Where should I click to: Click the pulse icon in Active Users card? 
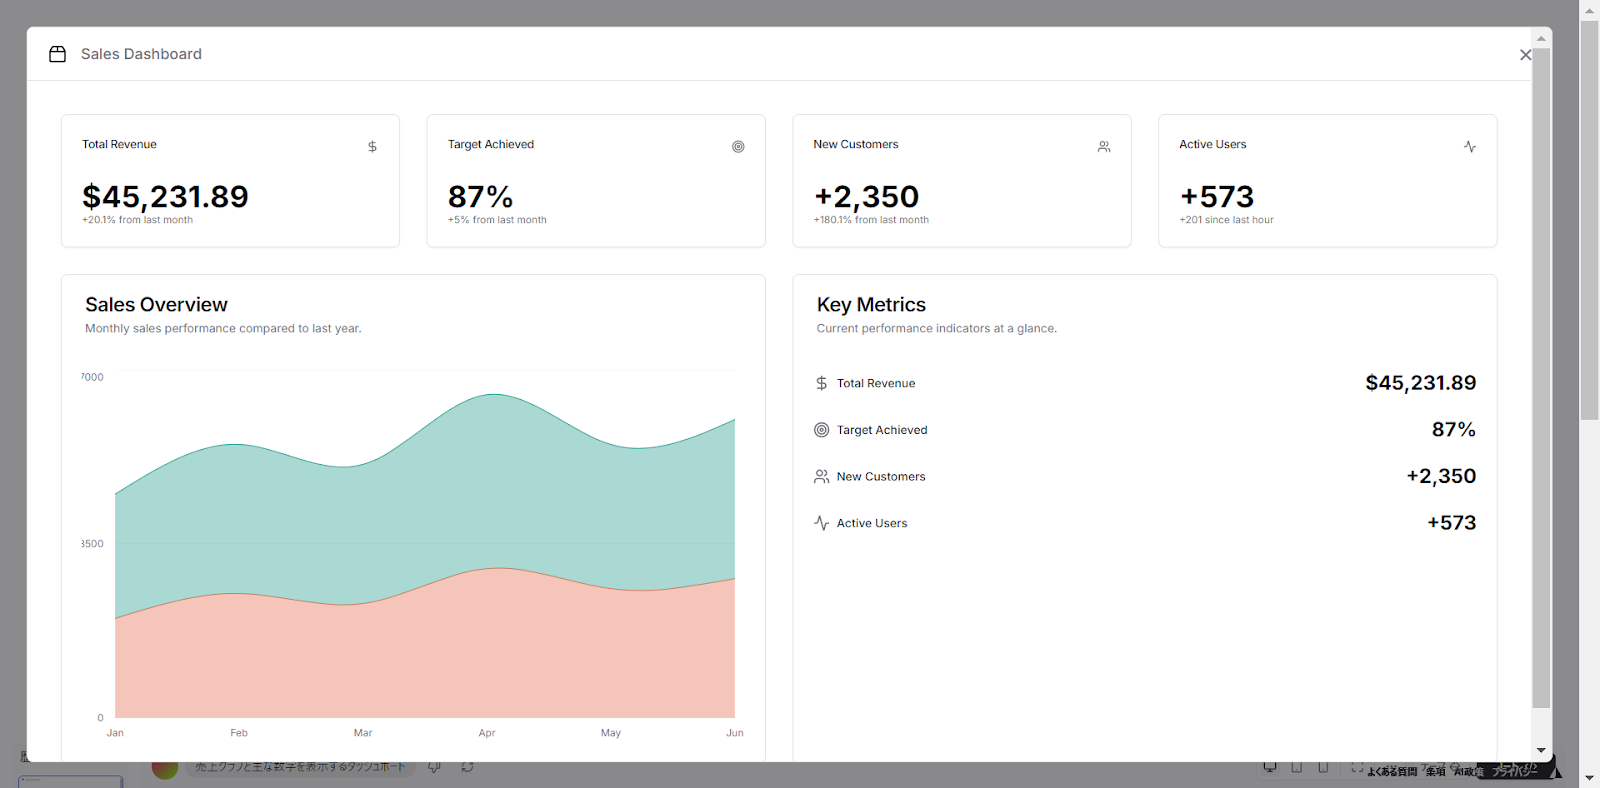pos(1470,147)
